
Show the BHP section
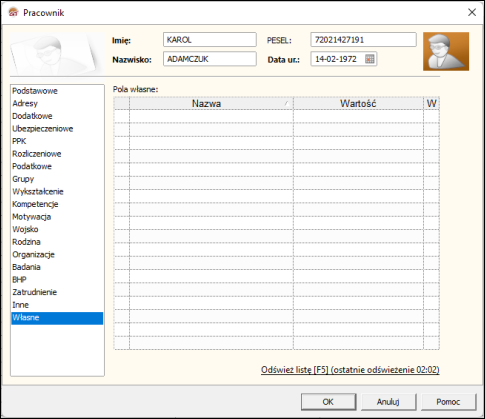(x=19, y=280)
